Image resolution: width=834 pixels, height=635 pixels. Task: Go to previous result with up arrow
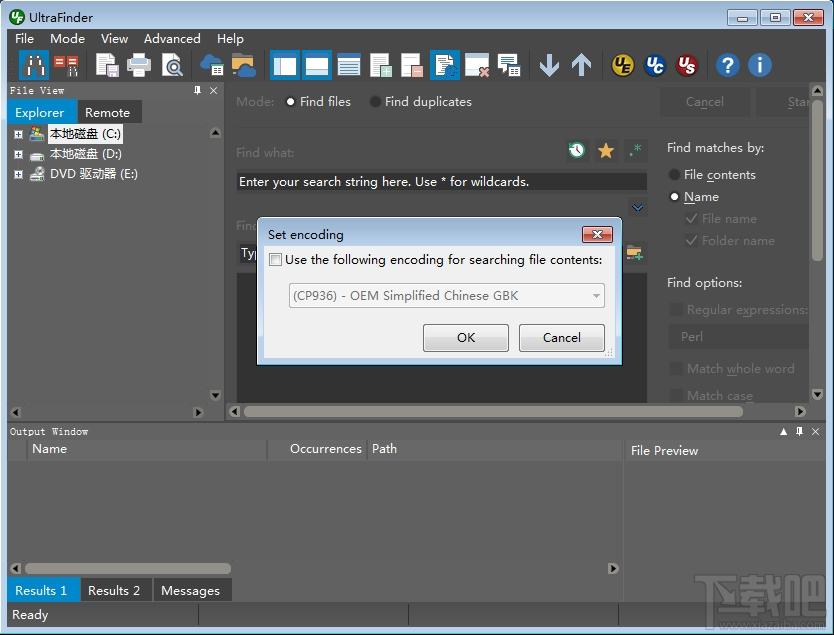point(581,65)
